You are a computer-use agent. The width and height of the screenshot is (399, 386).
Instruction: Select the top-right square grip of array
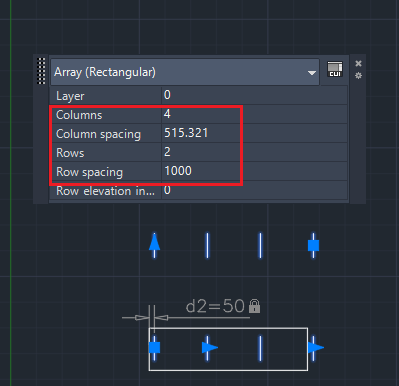[313, 245]
